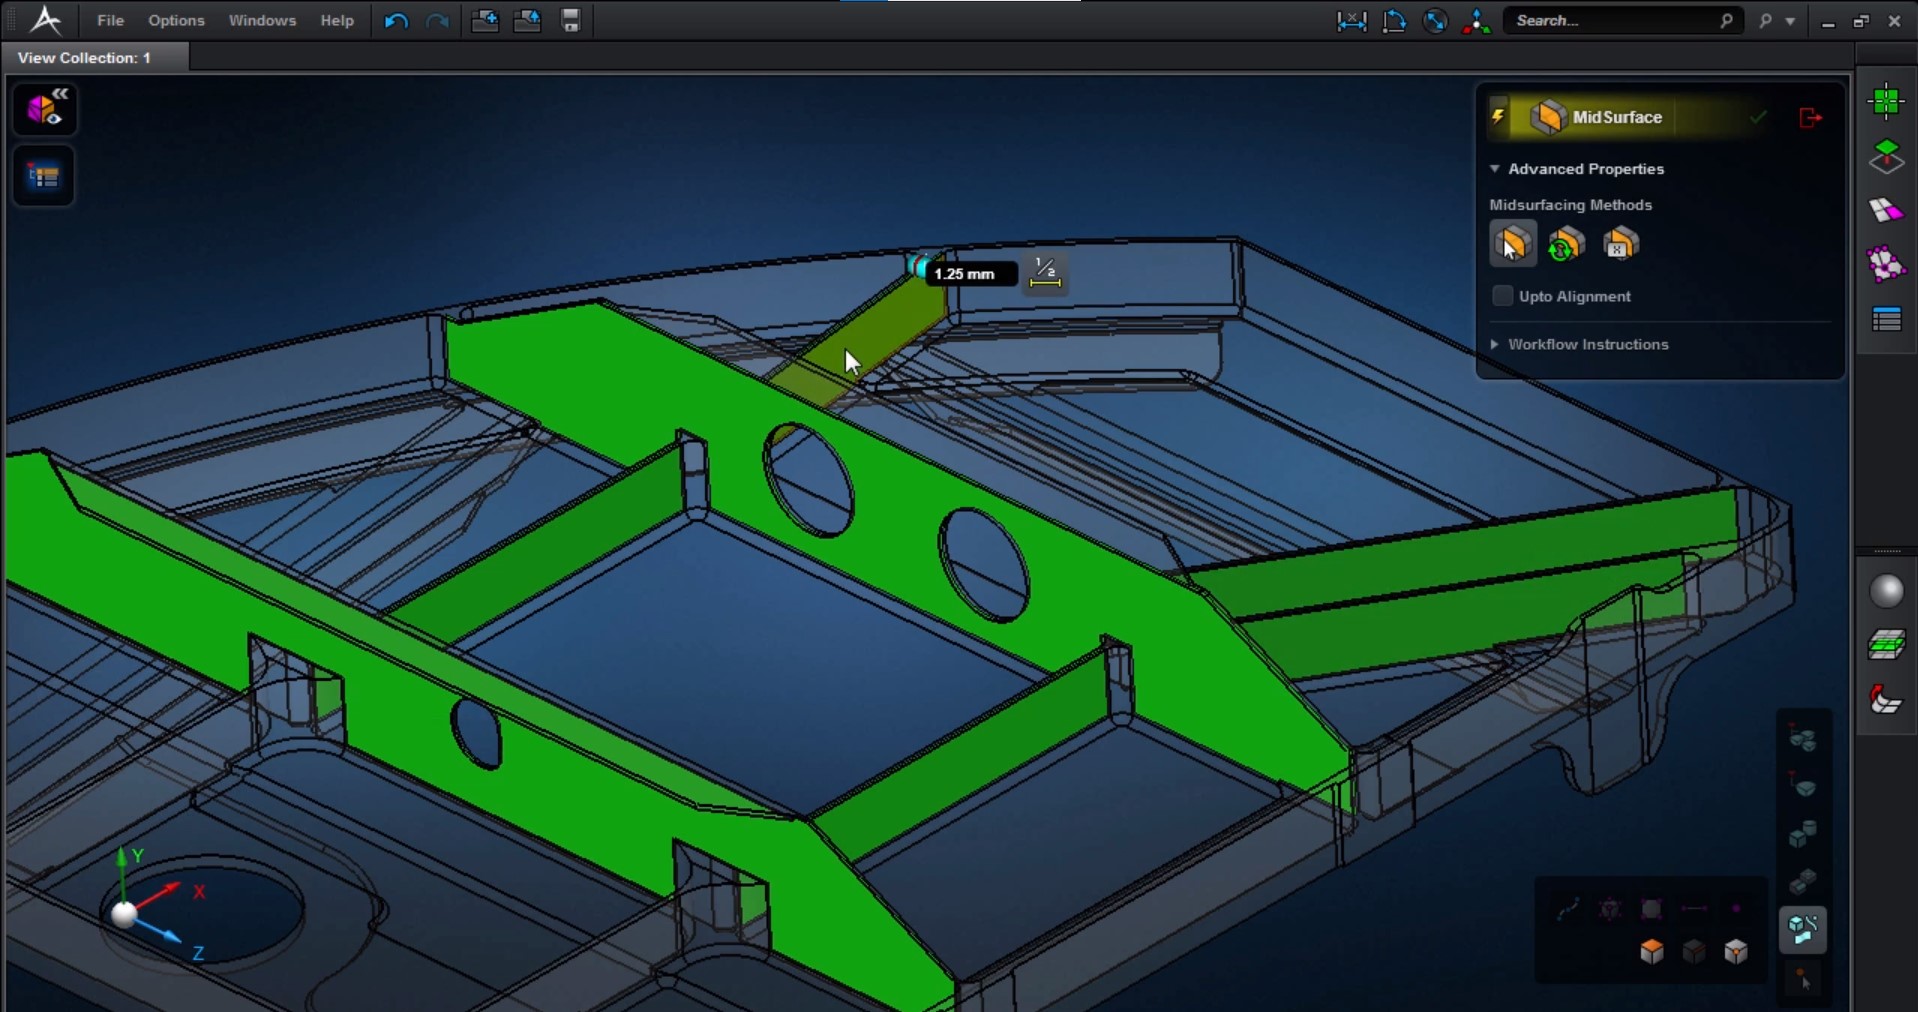Click the grey shading sphere icon
This screenshot has height=1012, width=1918.
pos(1886,591)
